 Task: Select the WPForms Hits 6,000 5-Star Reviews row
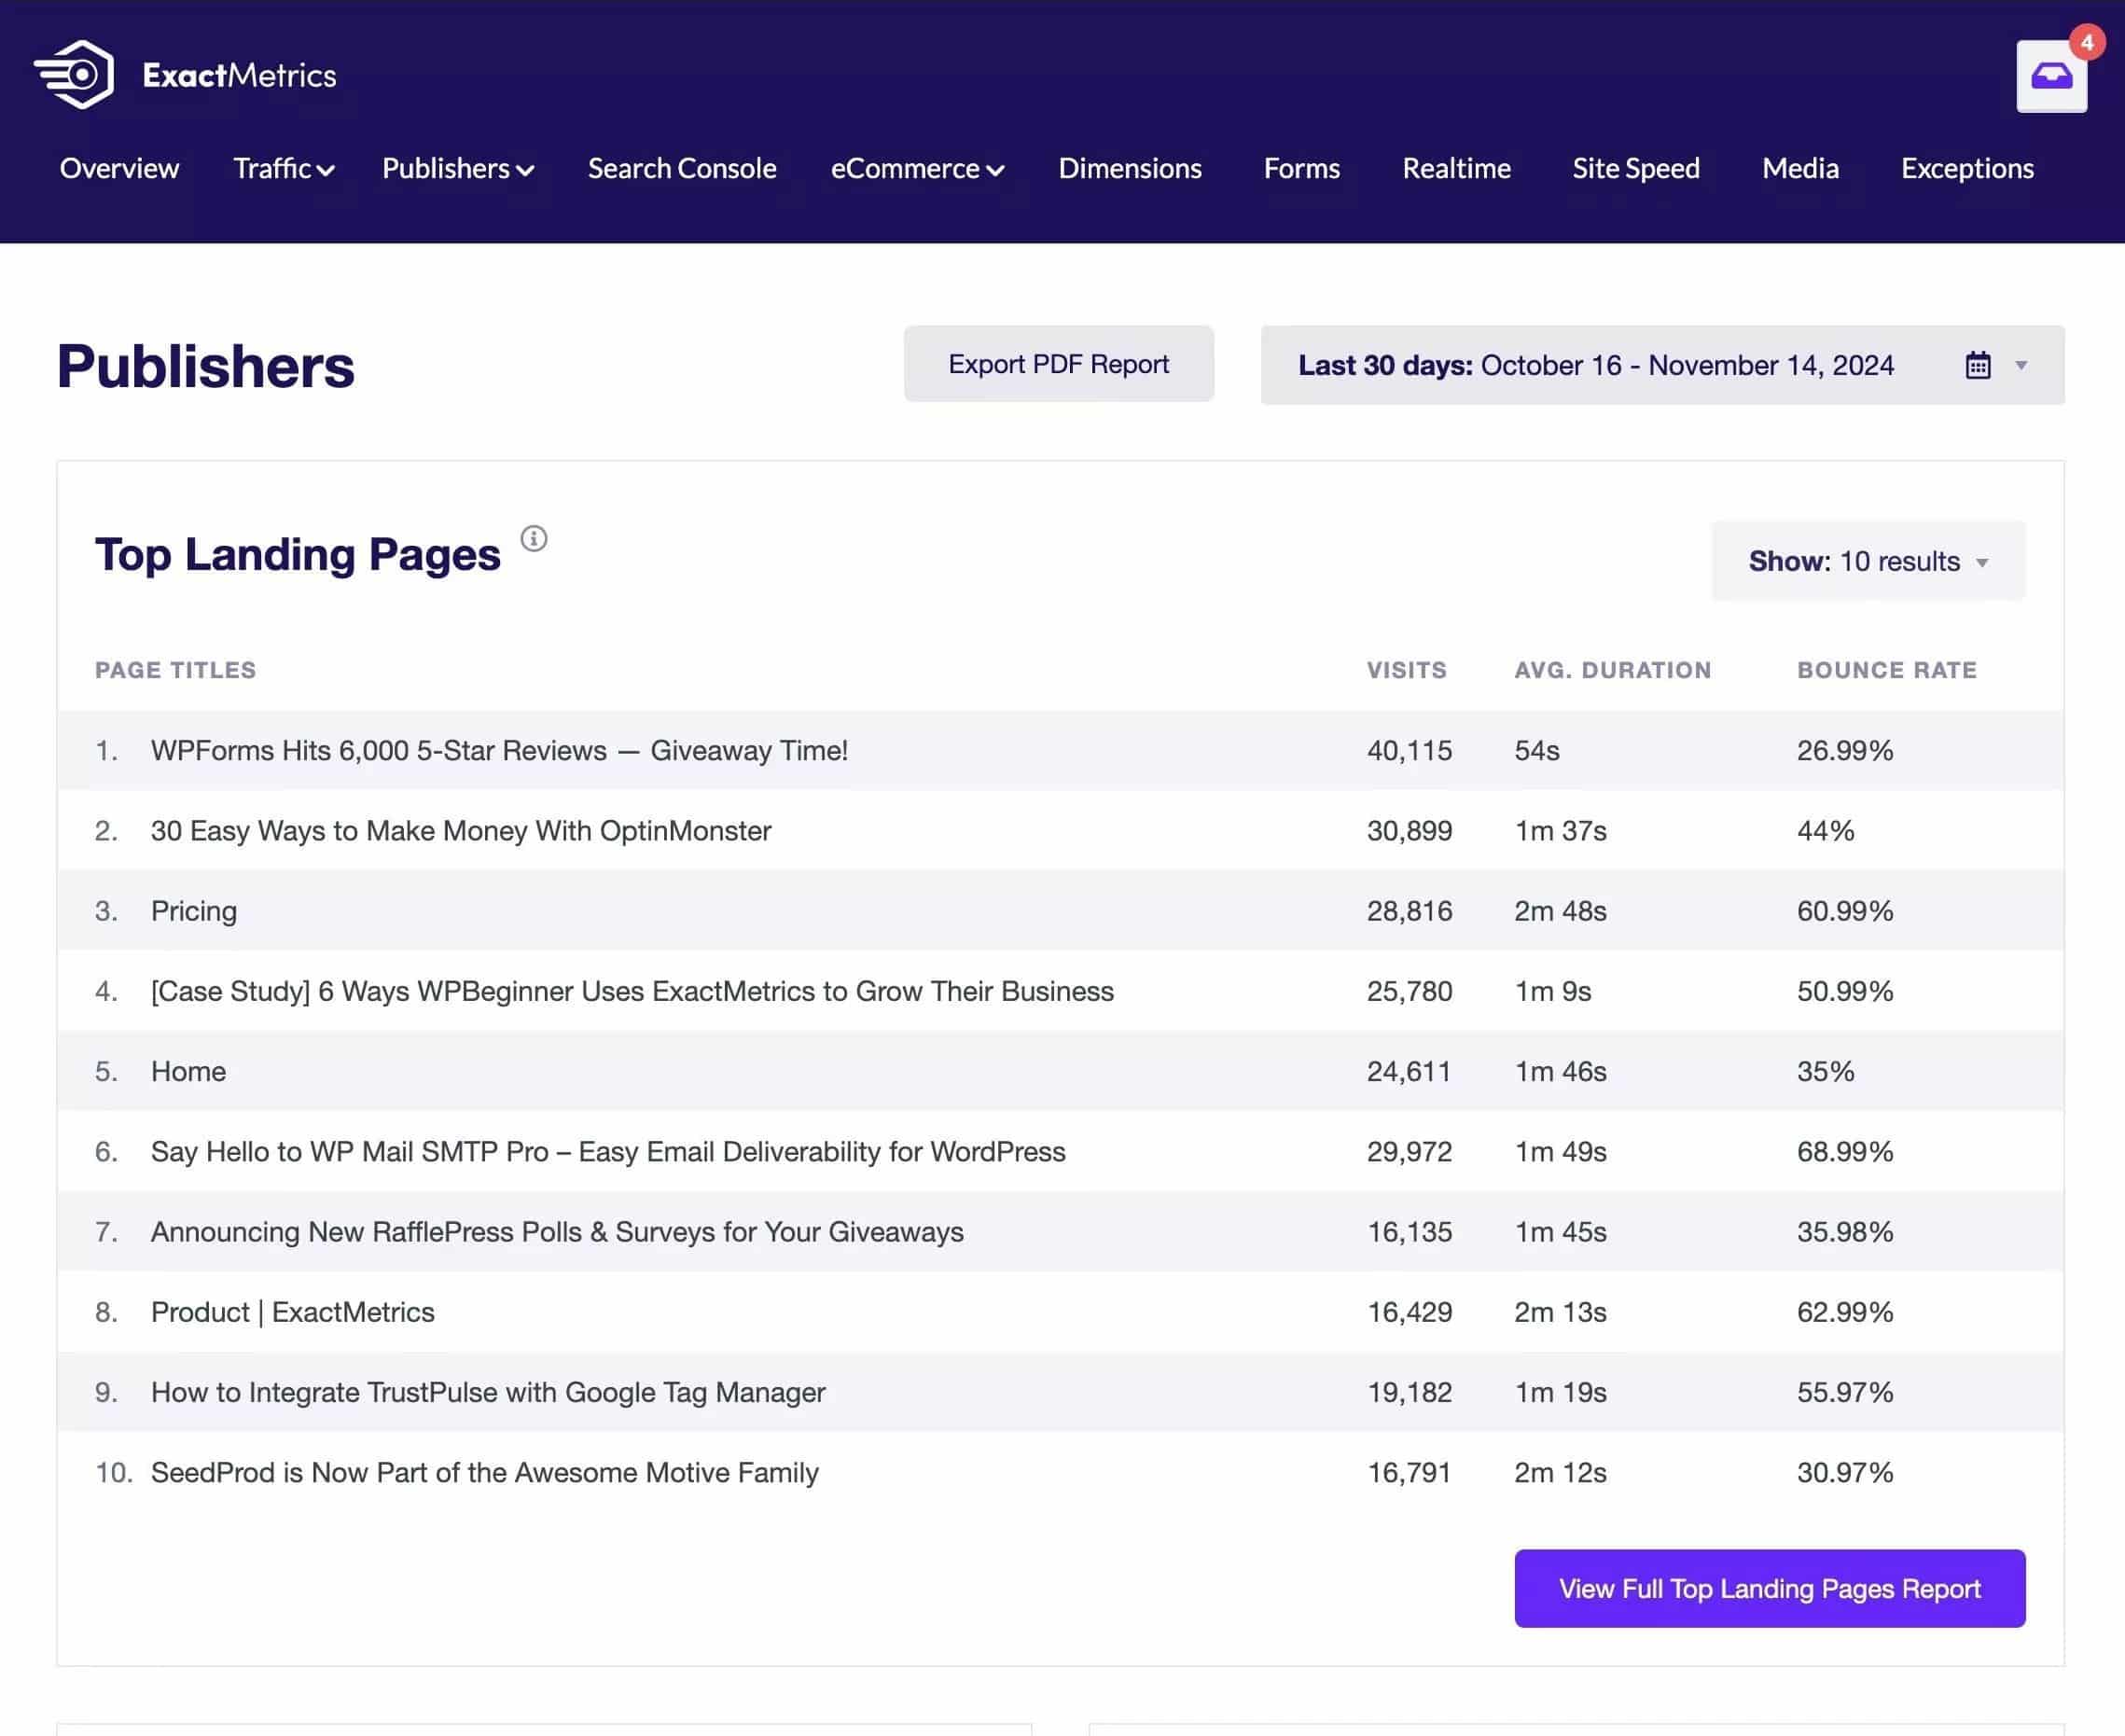1060,751
